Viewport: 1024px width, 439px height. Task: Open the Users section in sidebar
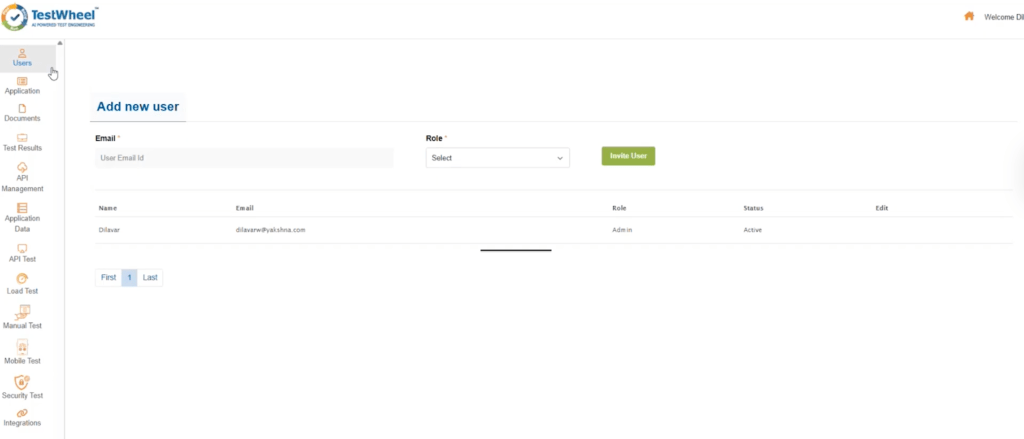pos(22,57)
